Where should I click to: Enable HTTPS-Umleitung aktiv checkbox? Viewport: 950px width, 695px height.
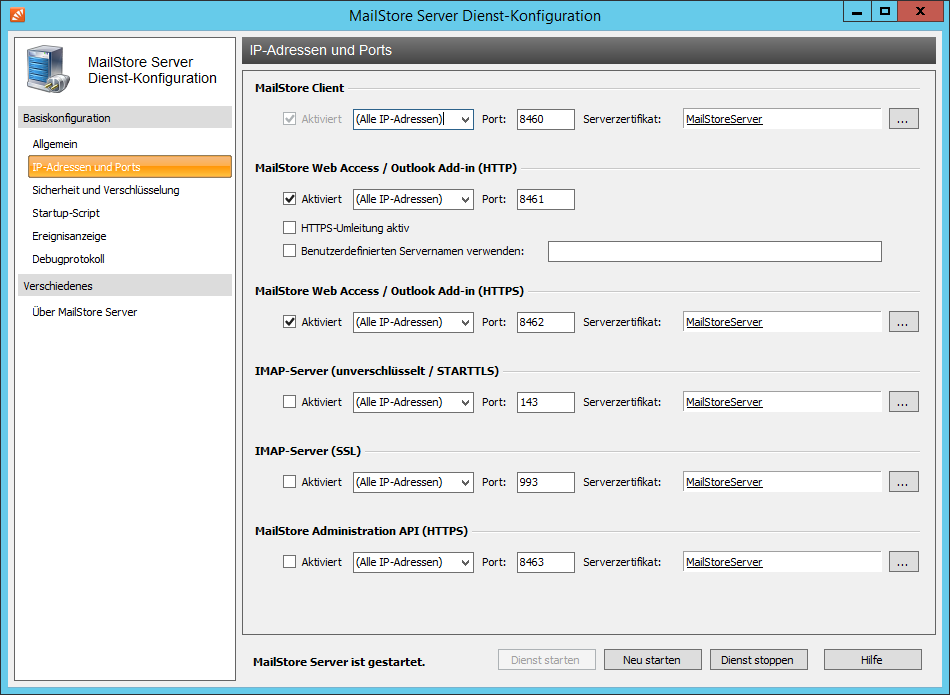click(290, 228)
